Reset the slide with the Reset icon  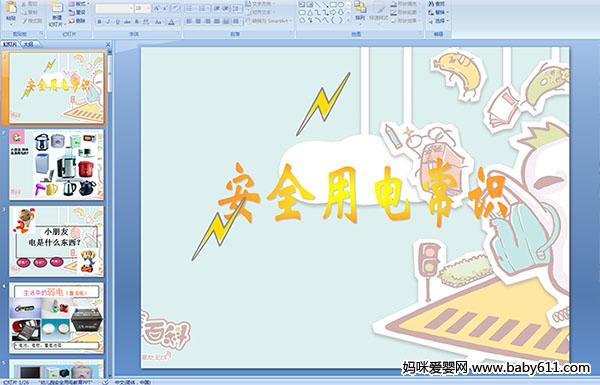coord(71,12)
